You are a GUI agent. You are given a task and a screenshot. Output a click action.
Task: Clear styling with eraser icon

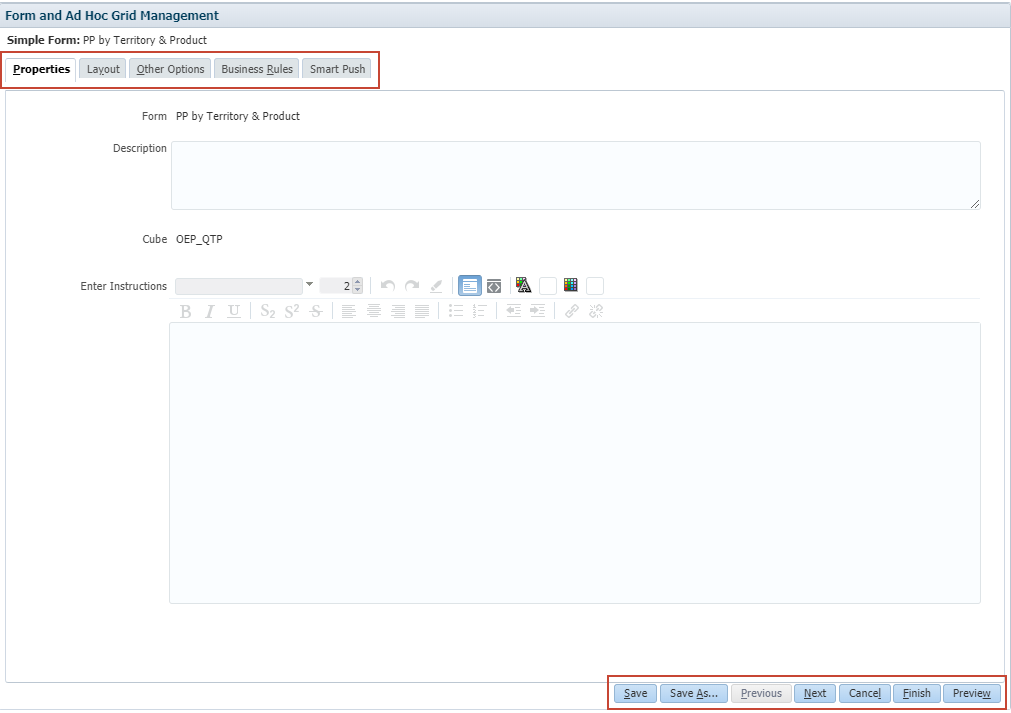tap(437, 286)
